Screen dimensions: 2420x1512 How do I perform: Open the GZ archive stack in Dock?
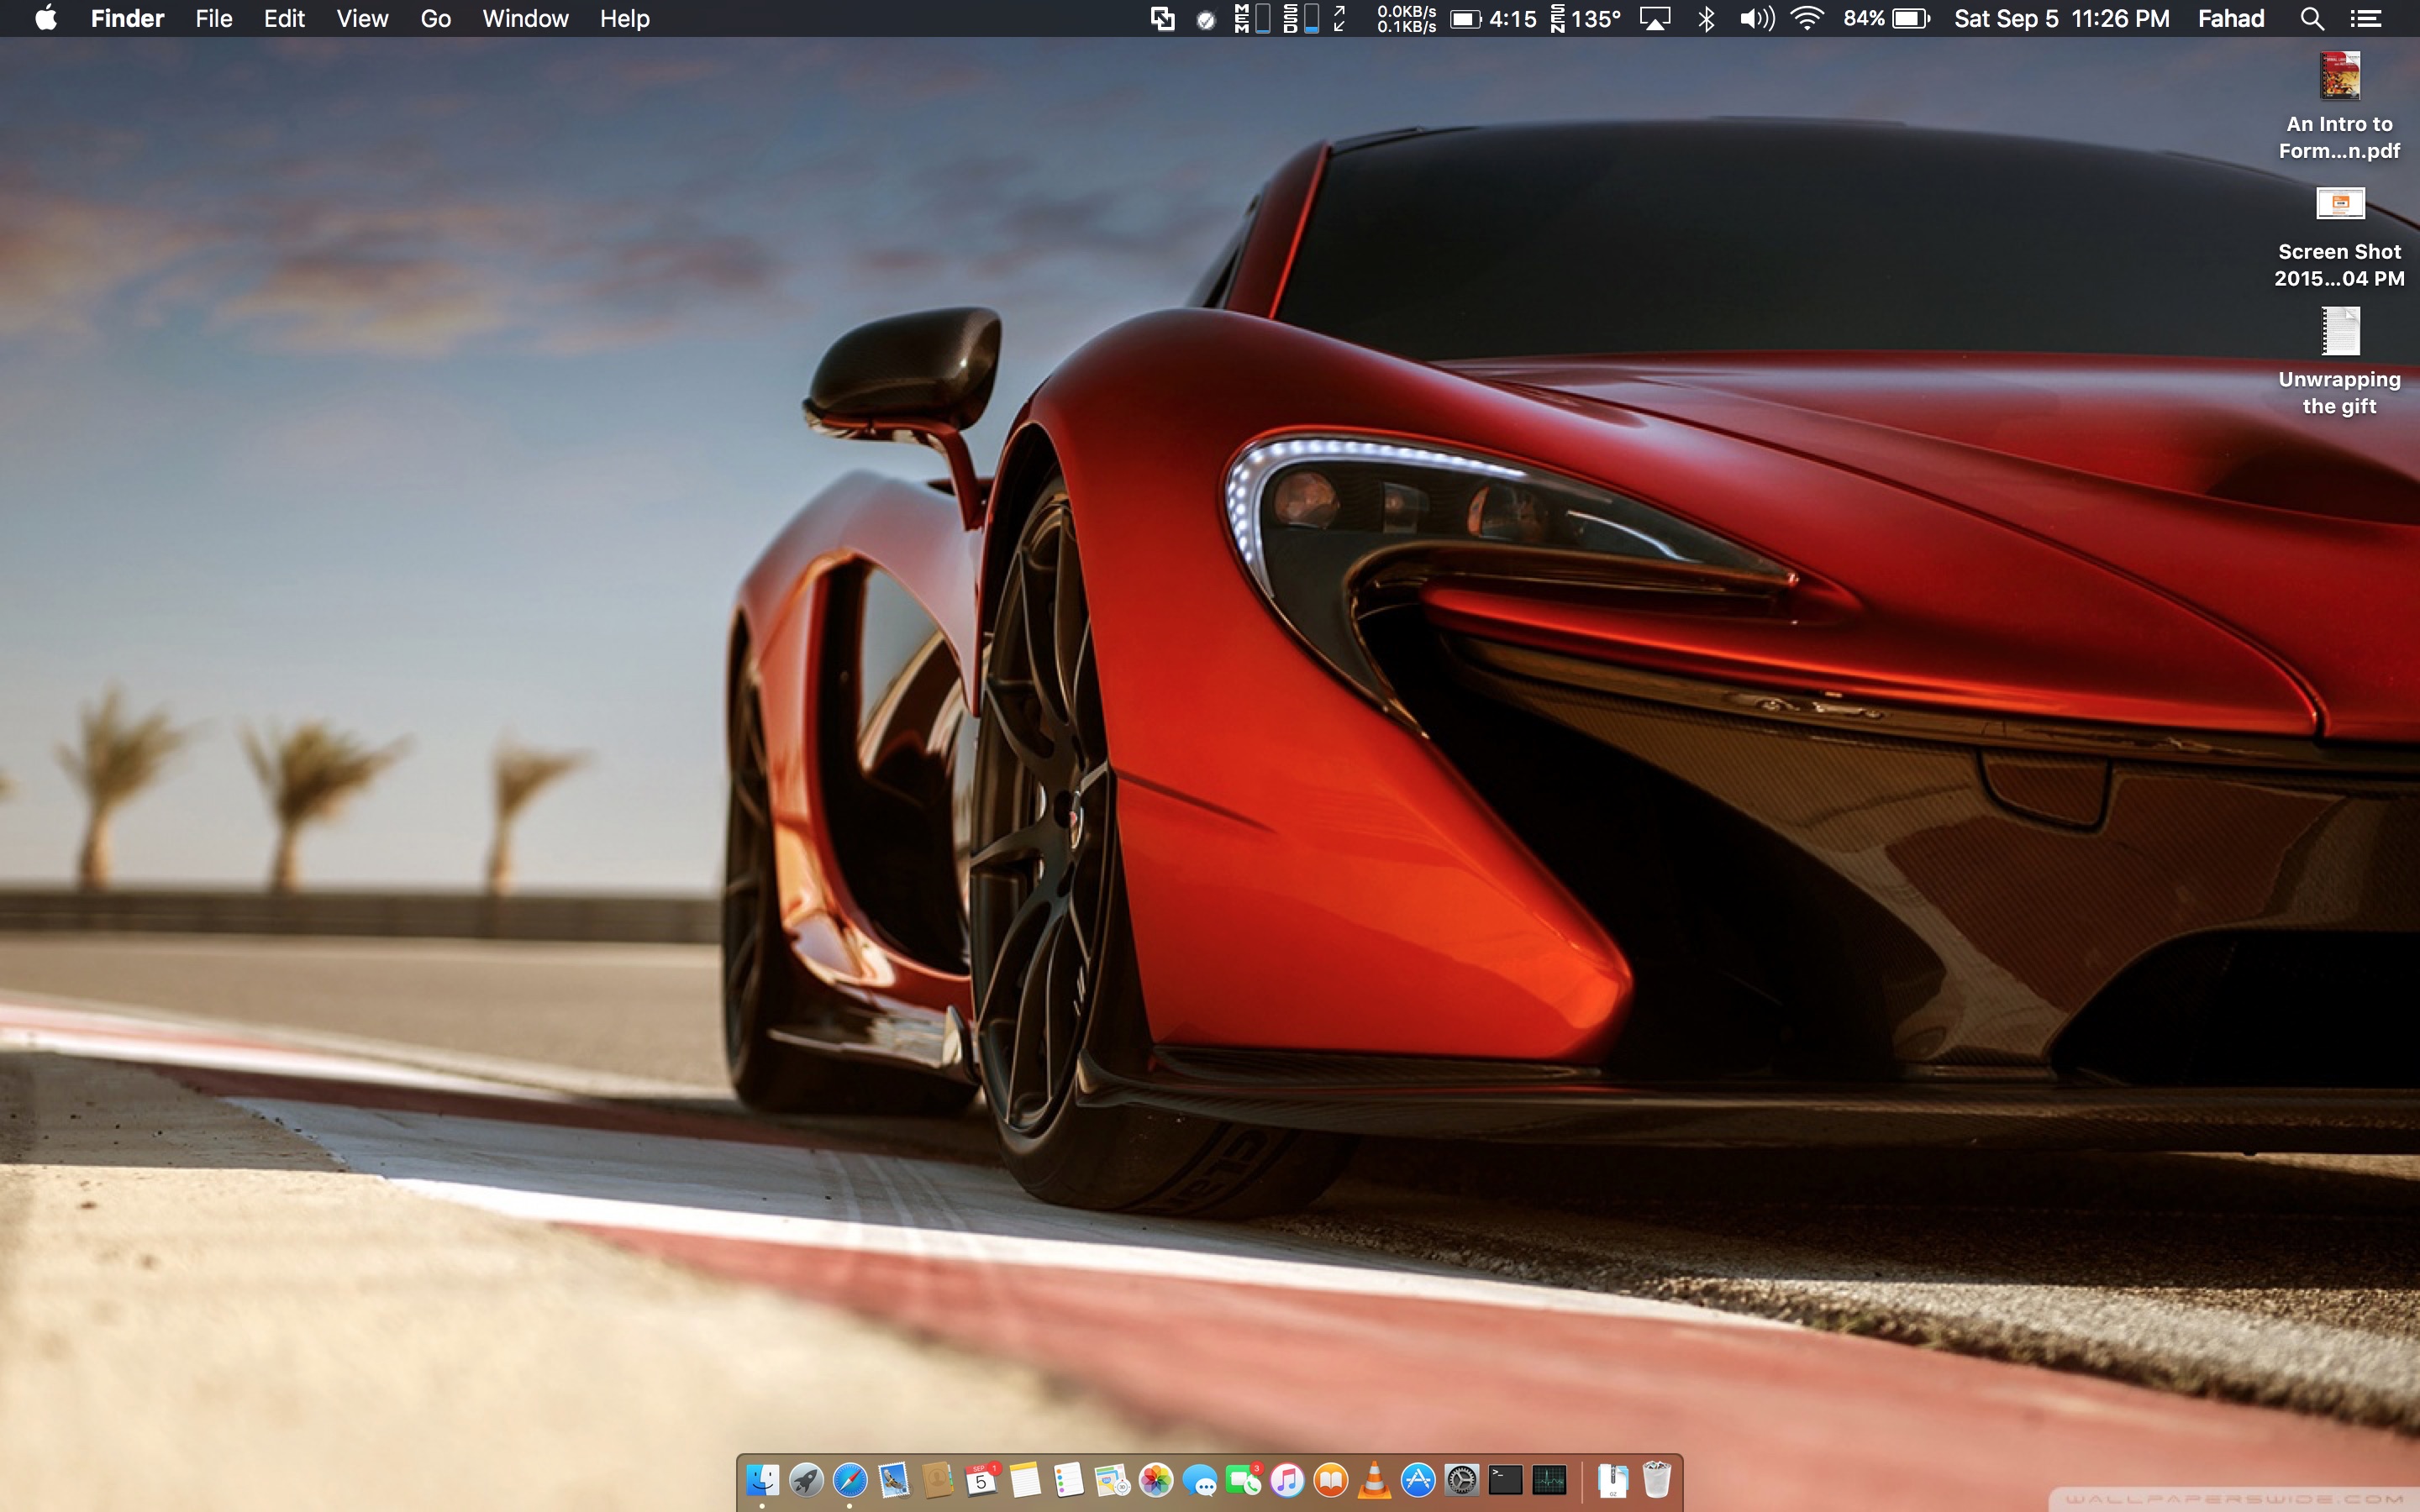1612,1479
